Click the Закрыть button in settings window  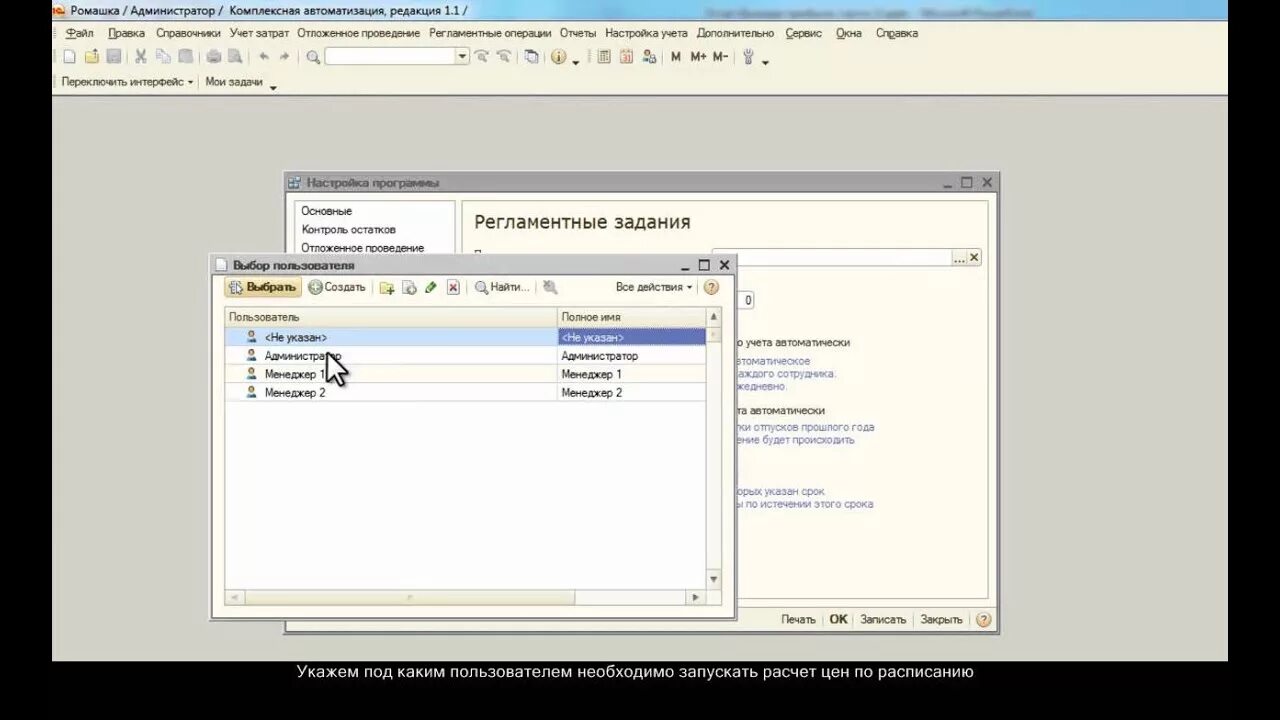pyautogui.click(x=941, y=619)
